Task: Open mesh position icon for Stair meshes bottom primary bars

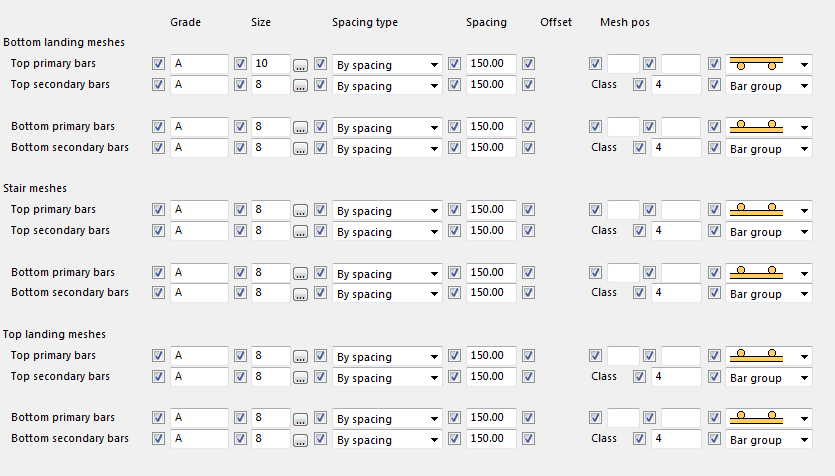Action: [x=768, y=273]
